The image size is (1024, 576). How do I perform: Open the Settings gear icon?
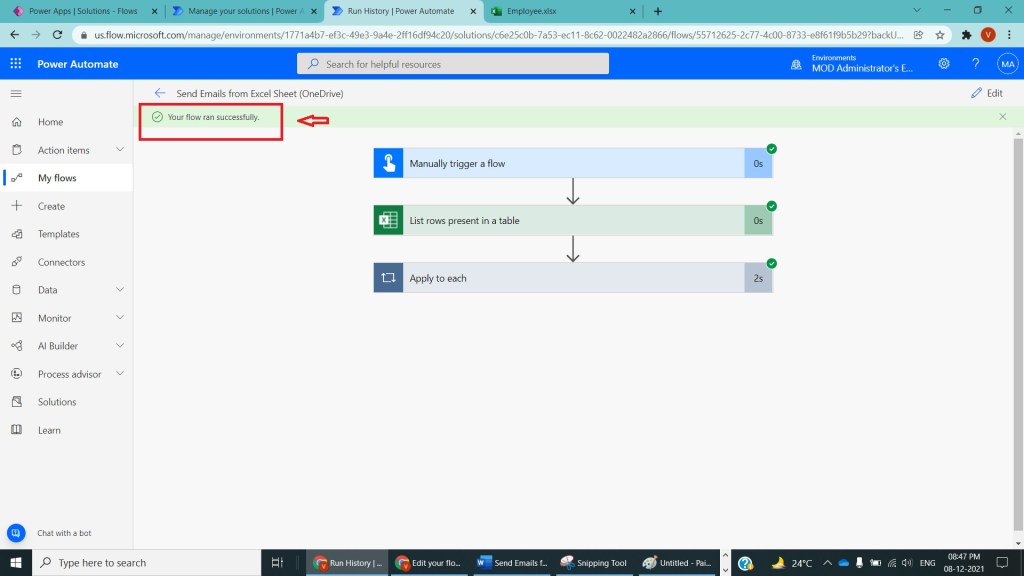(x=944, y=64)
